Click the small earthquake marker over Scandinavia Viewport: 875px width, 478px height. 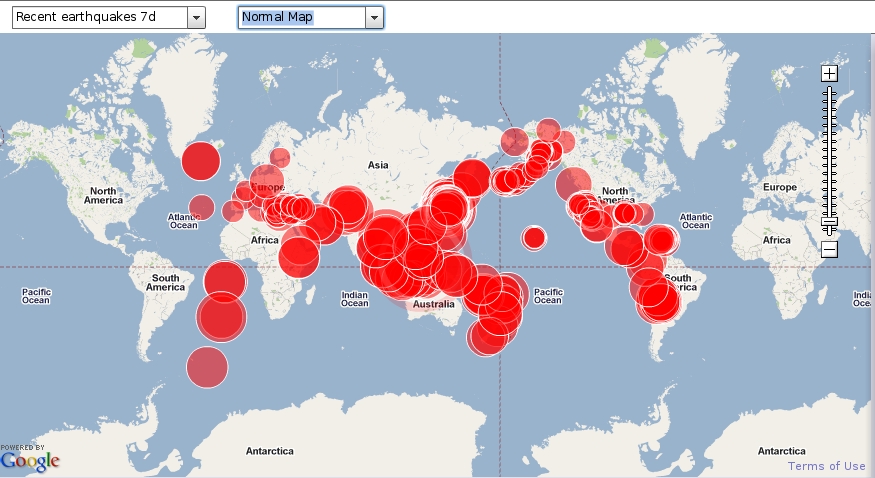pyautogui.click(x=280, y=157)
